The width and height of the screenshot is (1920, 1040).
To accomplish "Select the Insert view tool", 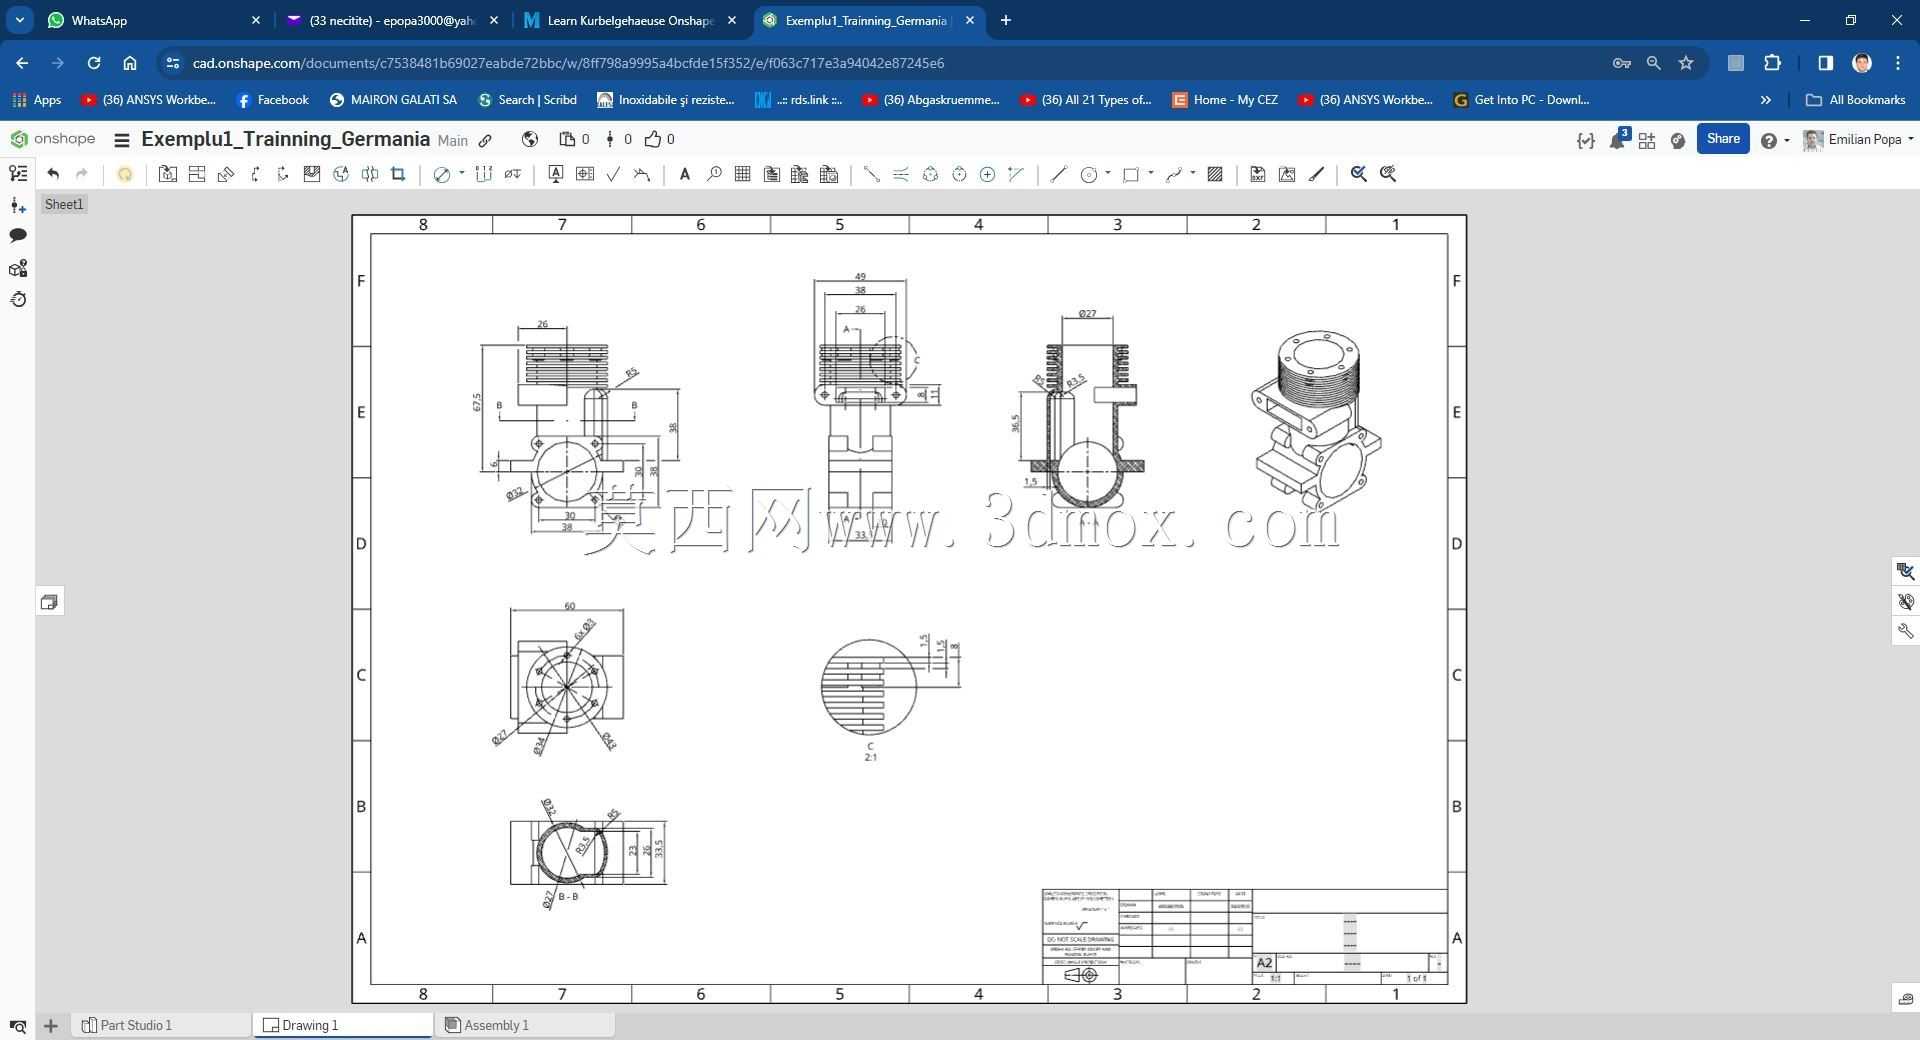I will (168, 174).
